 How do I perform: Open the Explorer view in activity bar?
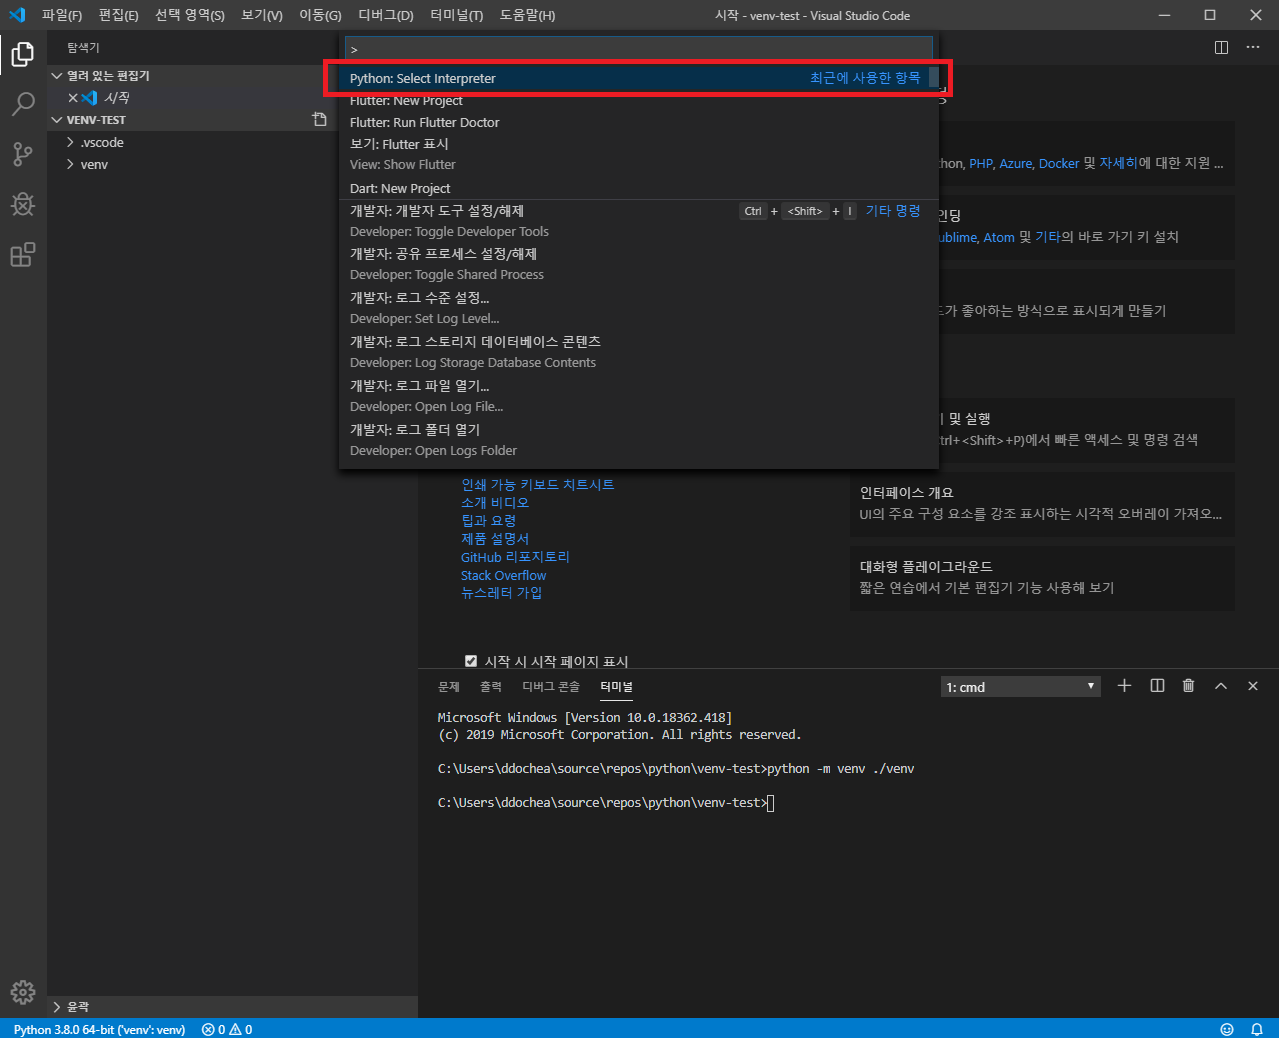pyautogui.click(x=22, y=53)
